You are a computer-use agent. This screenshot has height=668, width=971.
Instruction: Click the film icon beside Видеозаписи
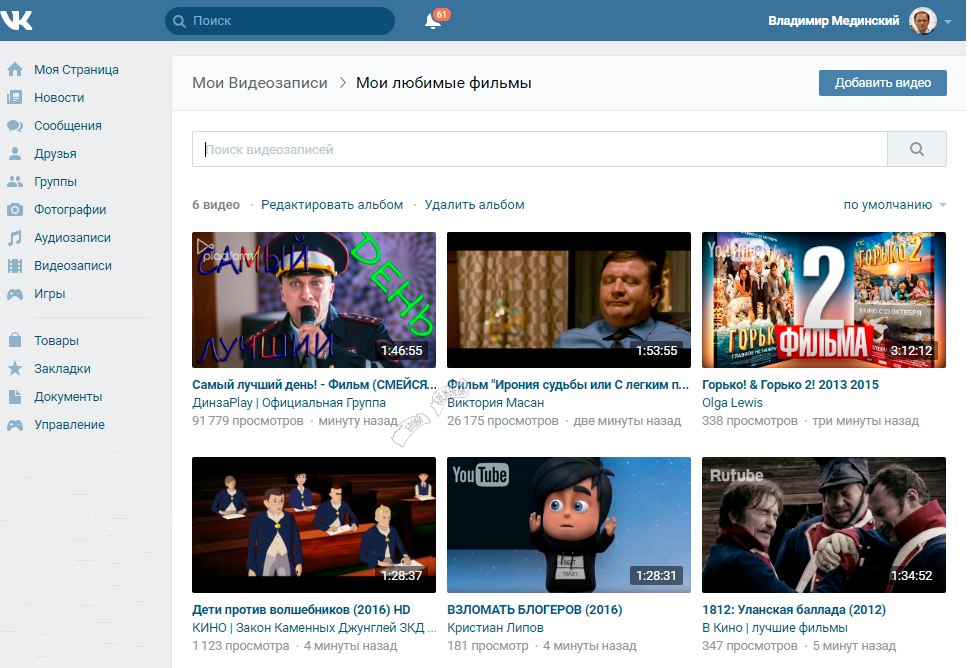[x=15, y=266]
